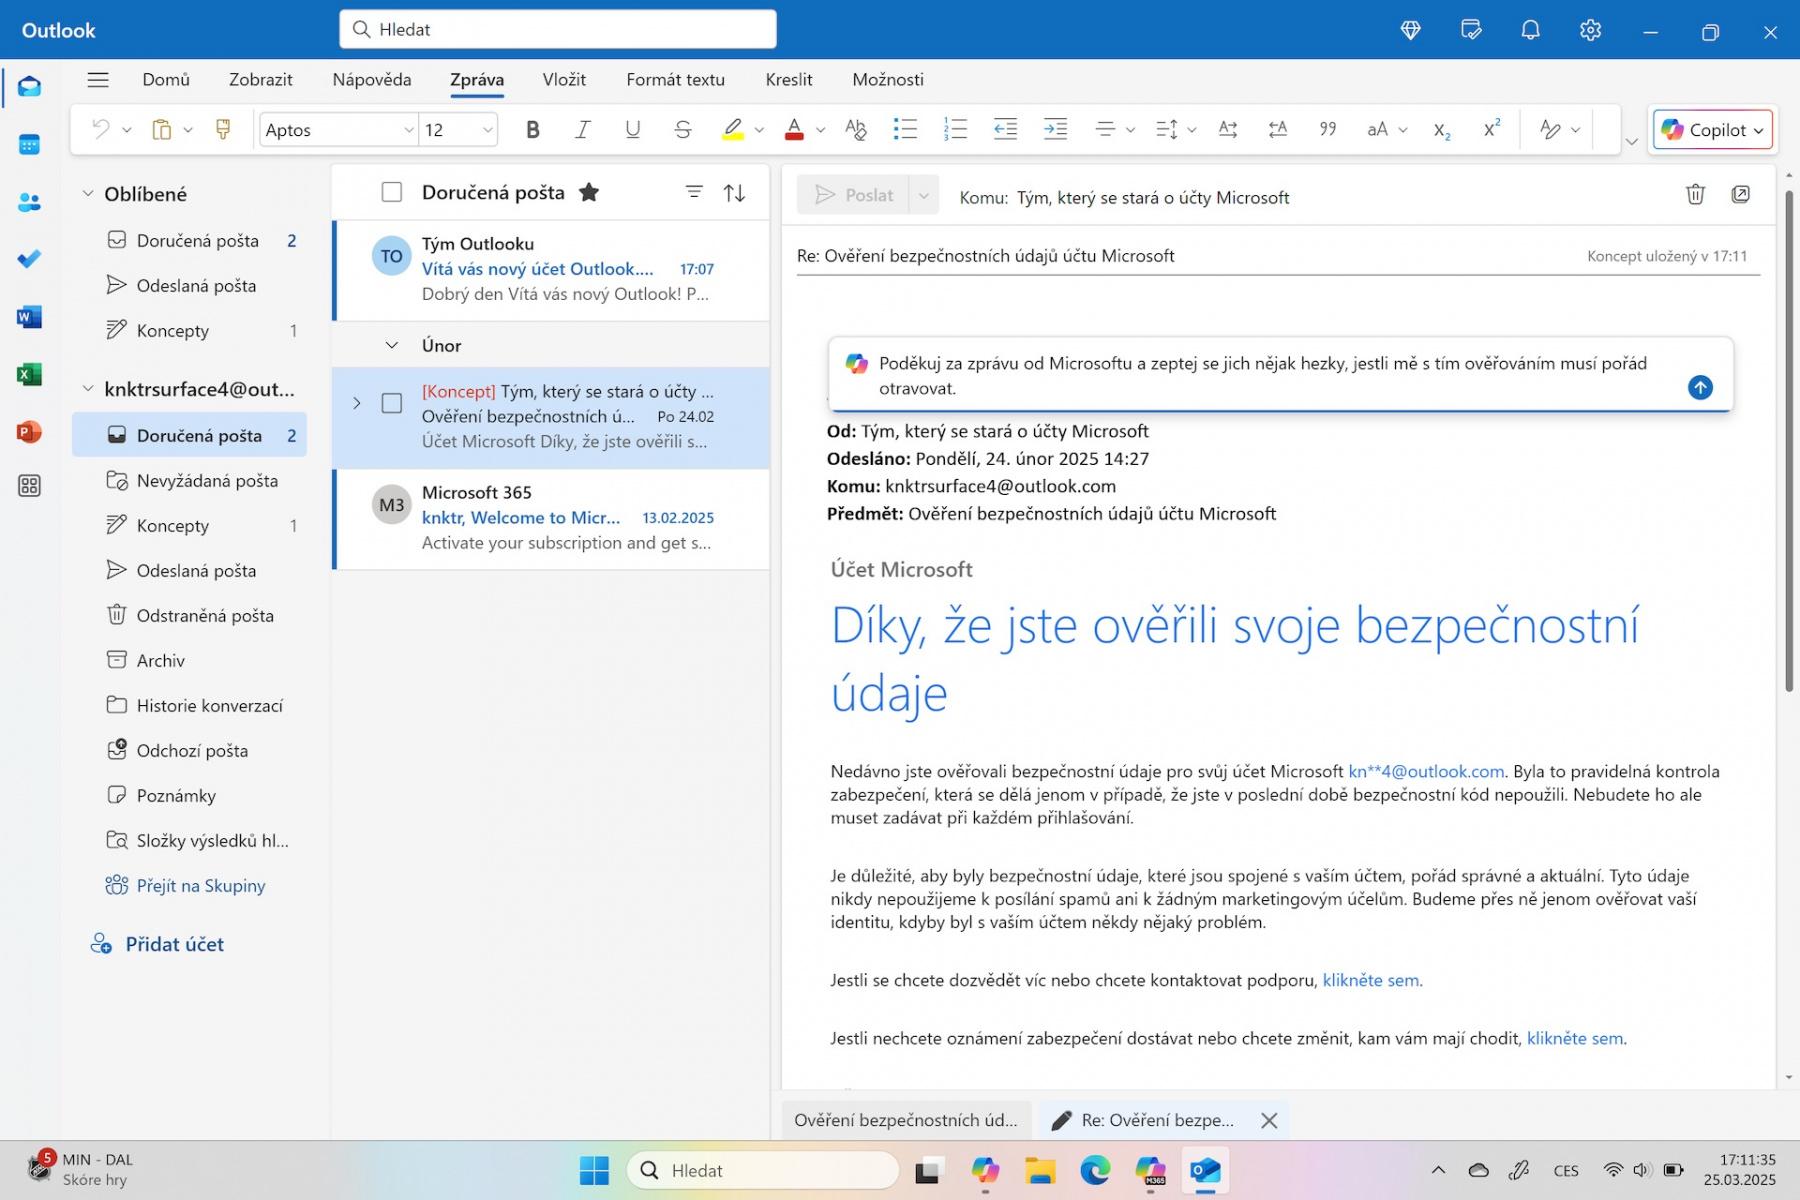Image resolution: width=1800 pixels, height=1200 pixels.
Task: Focus the Hledat search box in Outlook
Action: click(x=558, y=30)
